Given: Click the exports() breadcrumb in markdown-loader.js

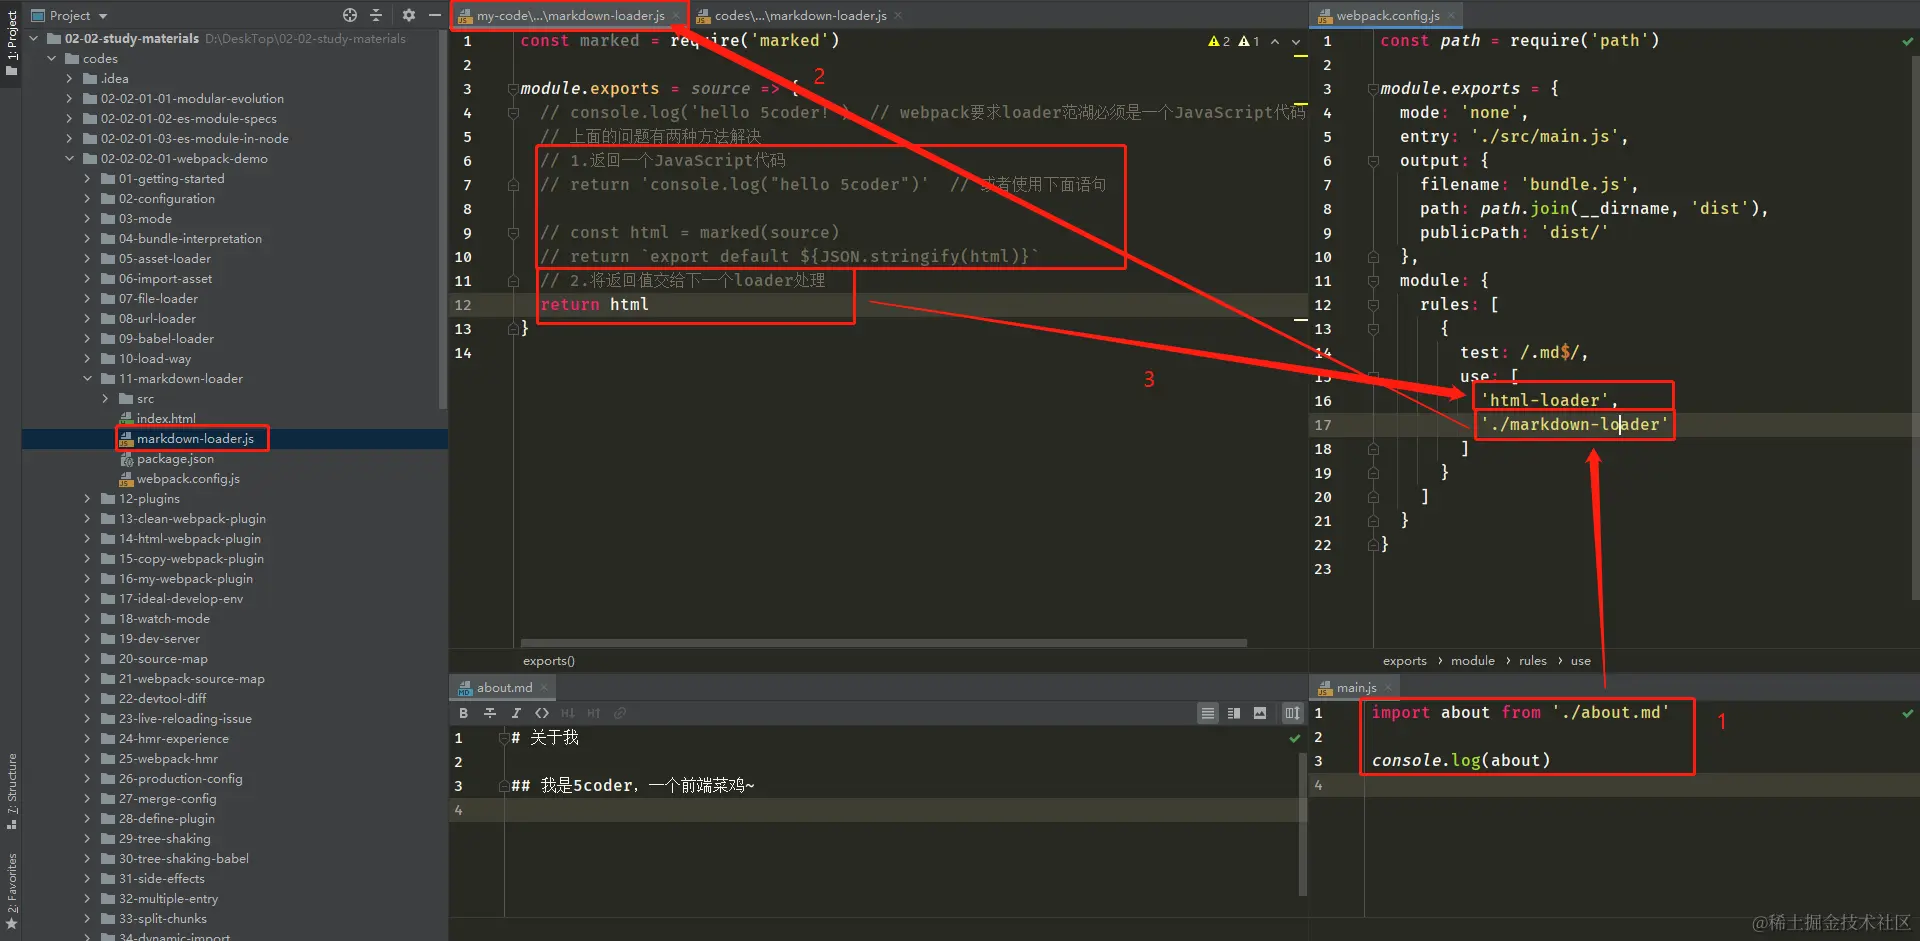Looking at the screenshot, I should [549, 661].
